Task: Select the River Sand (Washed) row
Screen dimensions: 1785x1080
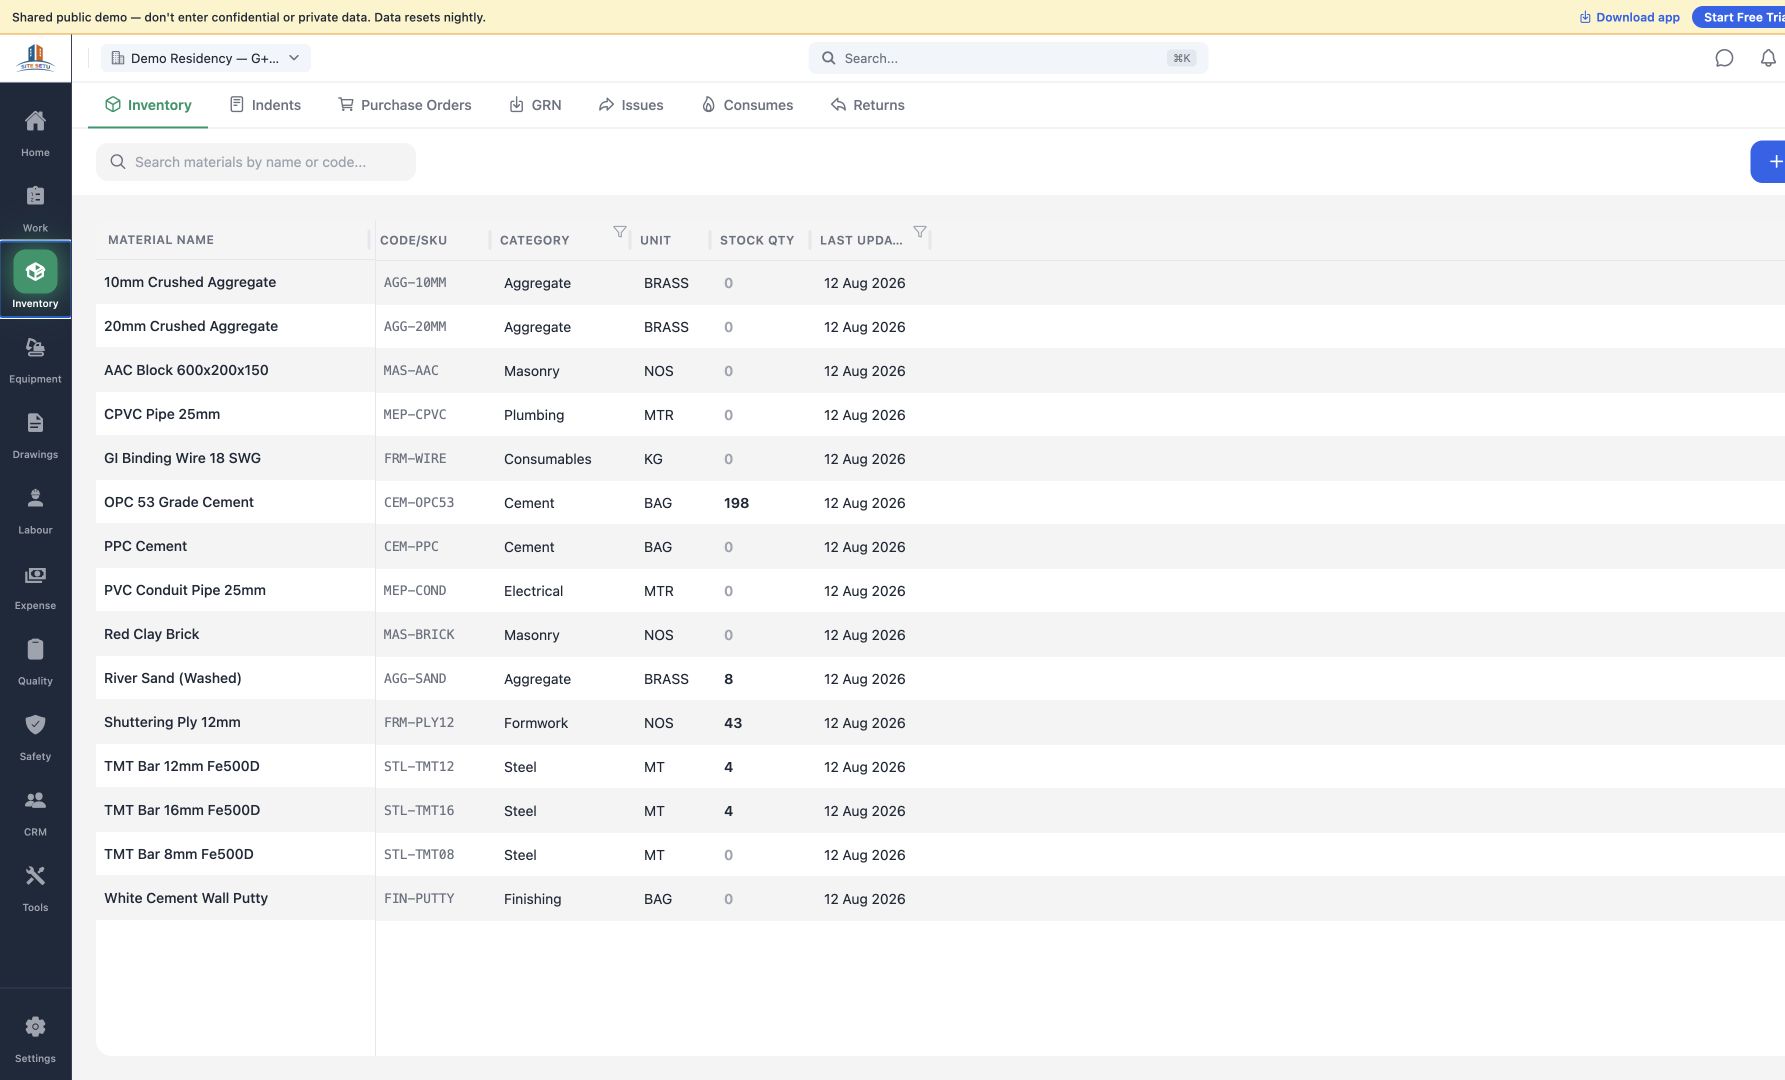Action: point(940,679)
